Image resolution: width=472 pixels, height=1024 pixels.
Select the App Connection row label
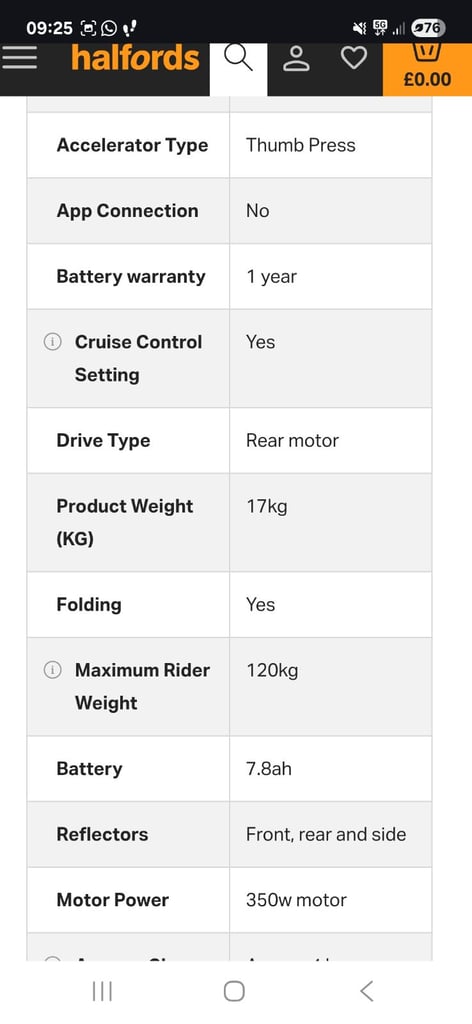[127, 210]
